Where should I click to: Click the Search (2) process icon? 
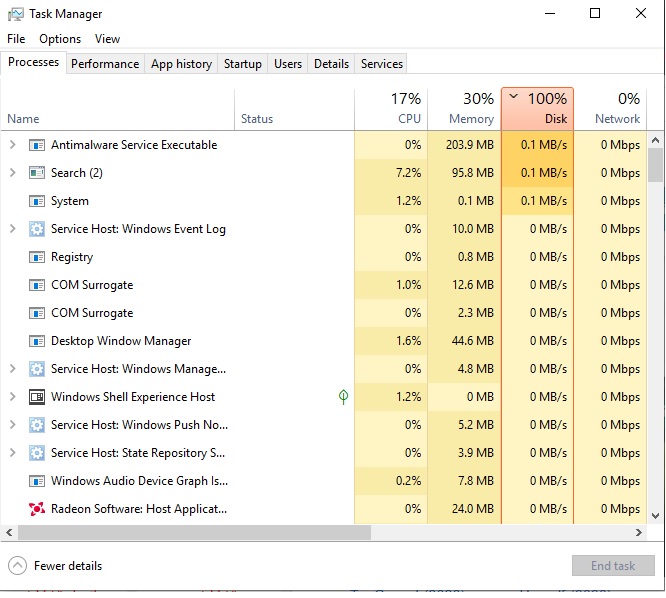(x=37, y=173)
